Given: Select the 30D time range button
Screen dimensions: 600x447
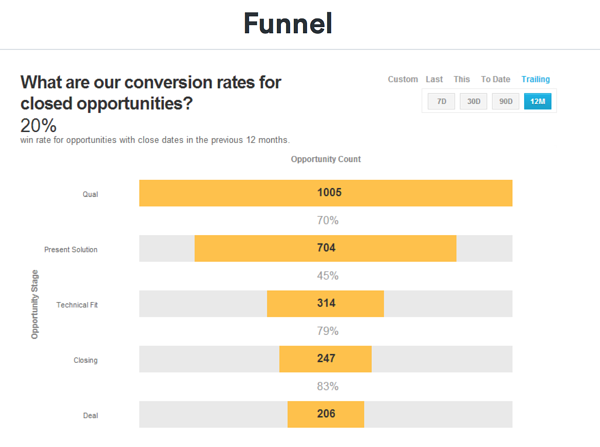Looking at the screenshot, I should (x=473, y=101).
